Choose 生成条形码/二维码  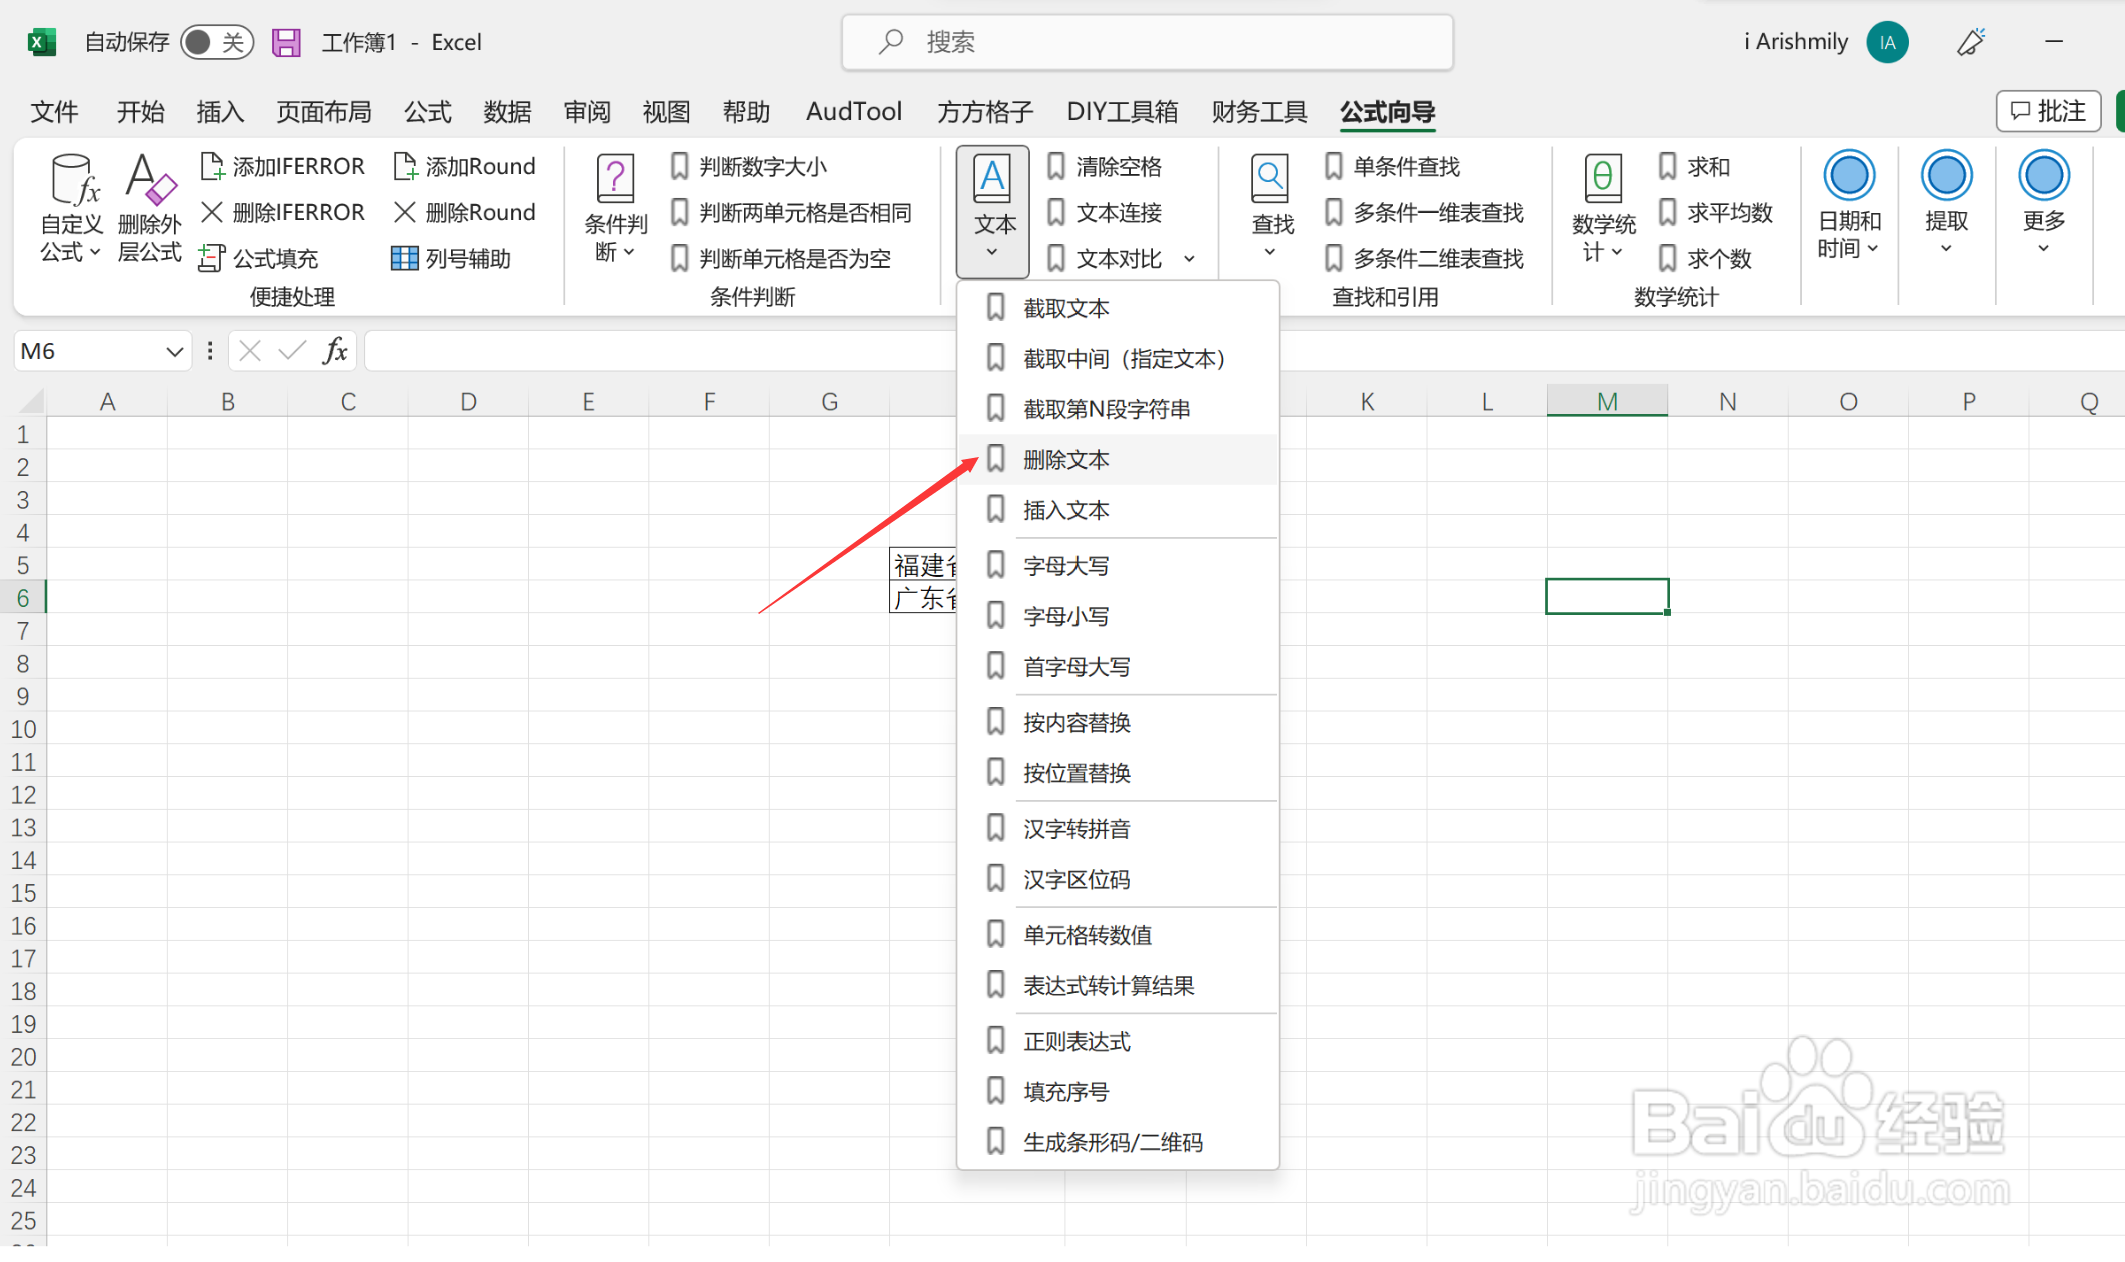coord(1118,1142)
